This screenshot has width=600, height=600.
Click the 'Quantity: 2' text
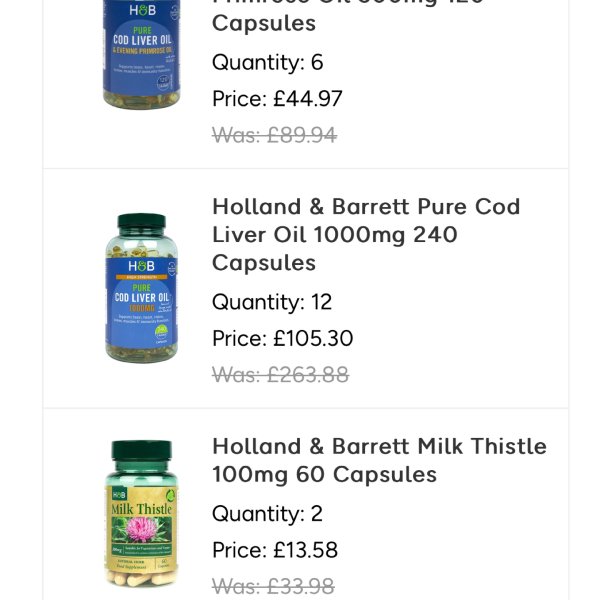click(267, 514)
